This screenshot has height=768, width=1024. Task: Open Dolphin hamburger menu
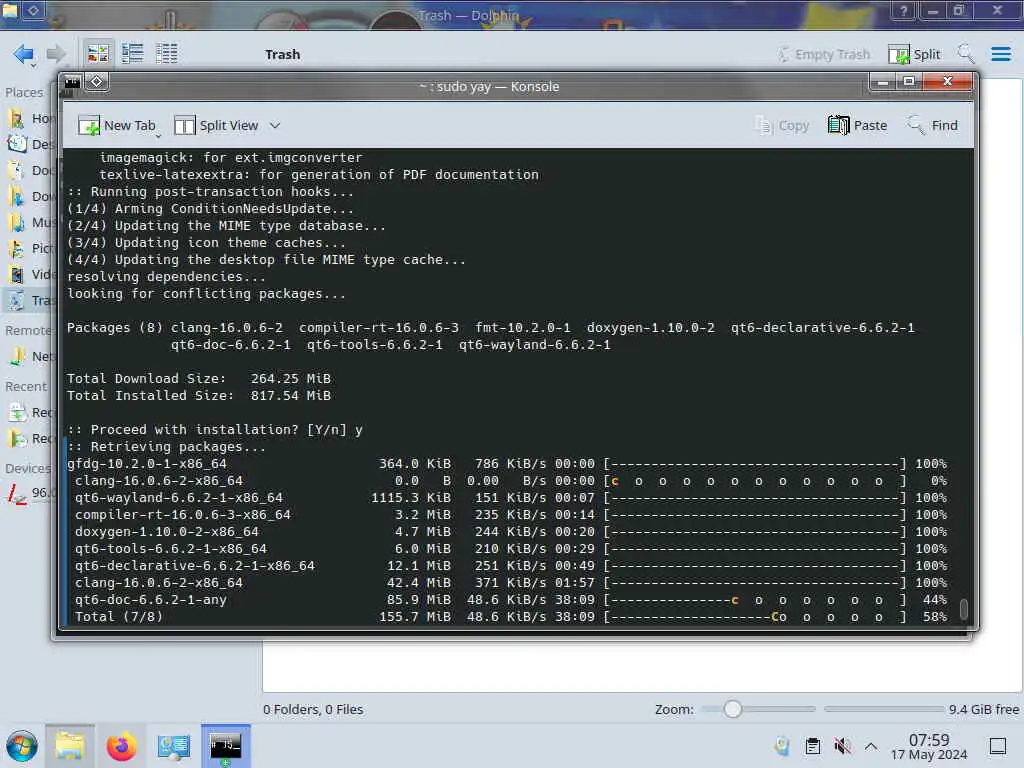(1000, 54)
